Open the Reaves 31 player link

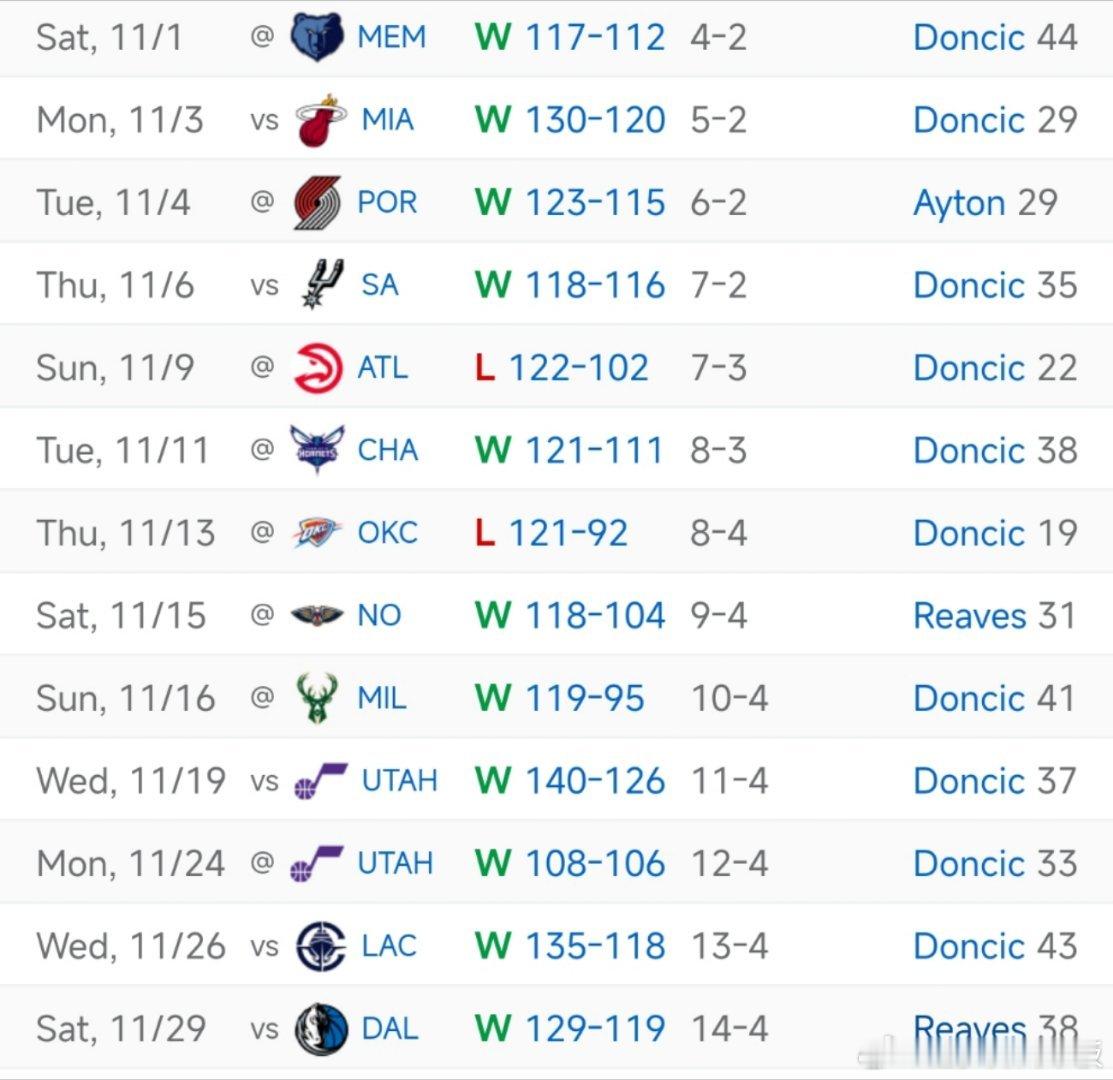[995, 615]
